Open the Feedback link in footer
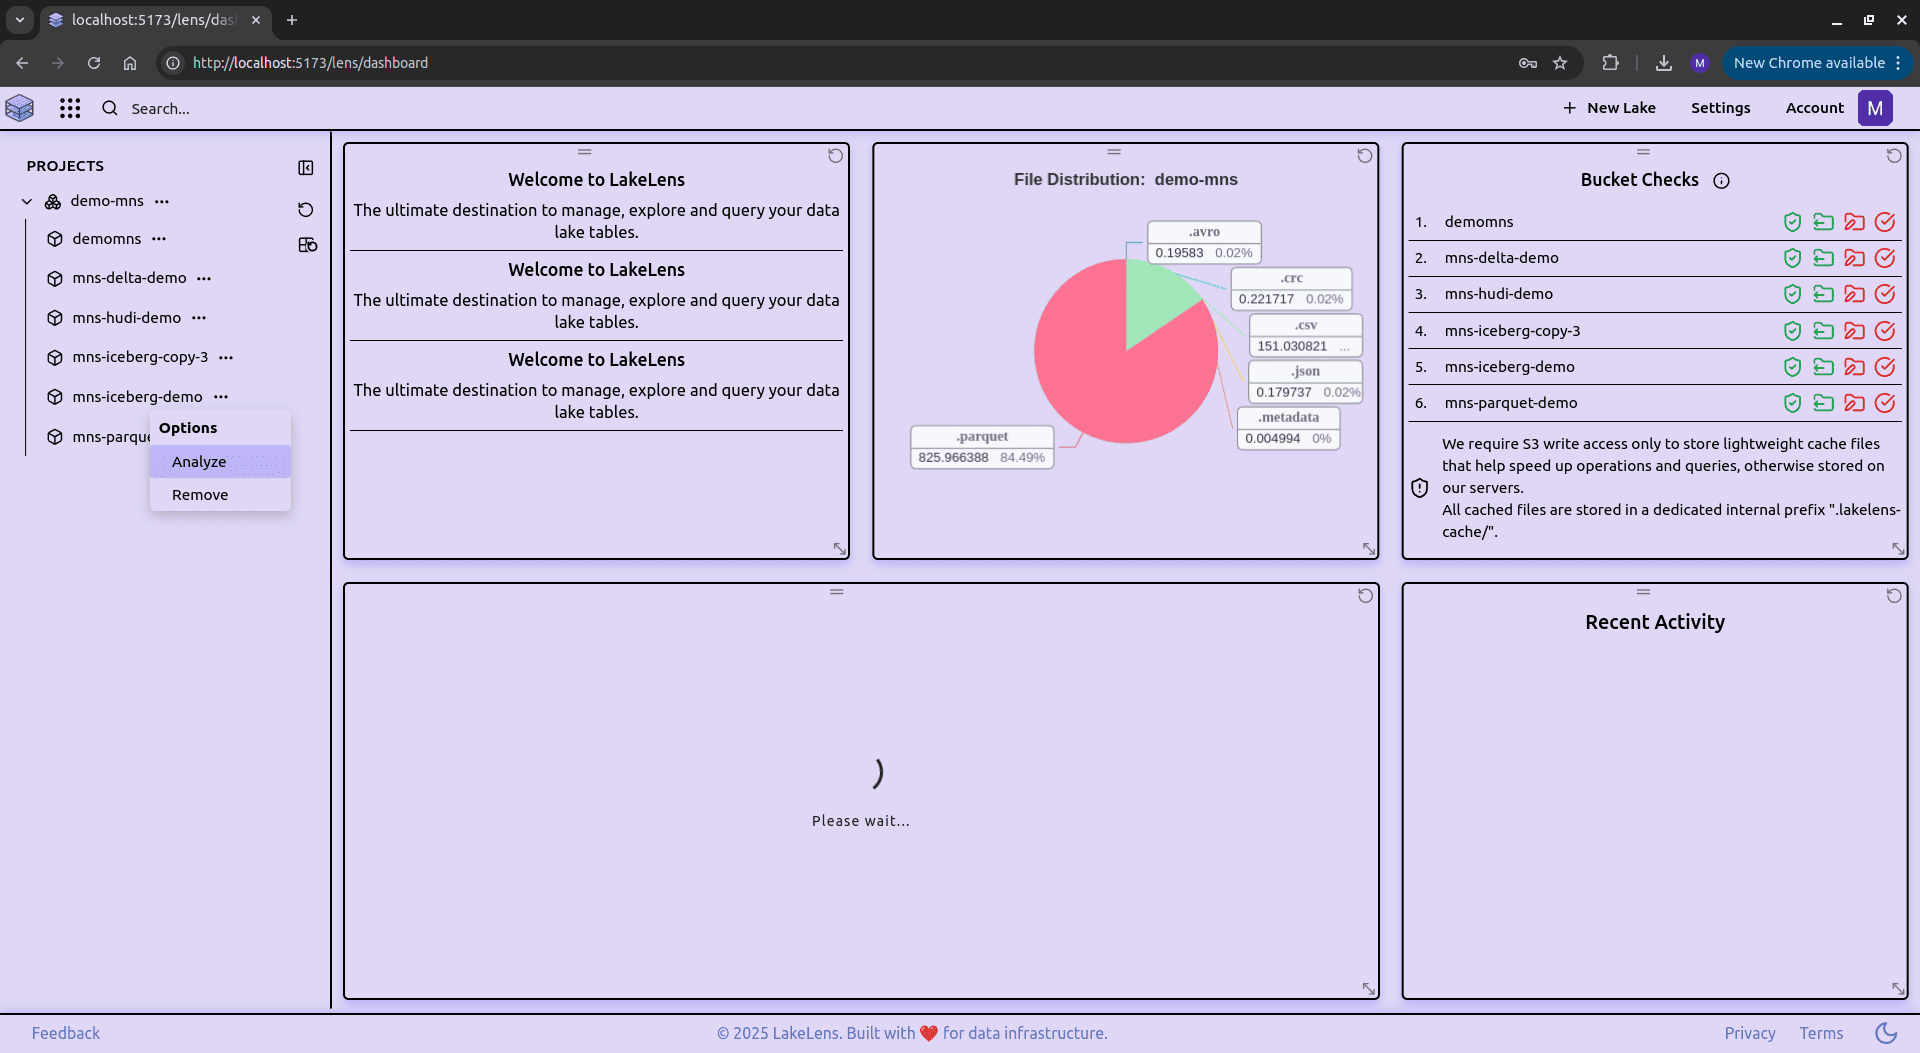 coord(65,1033)
